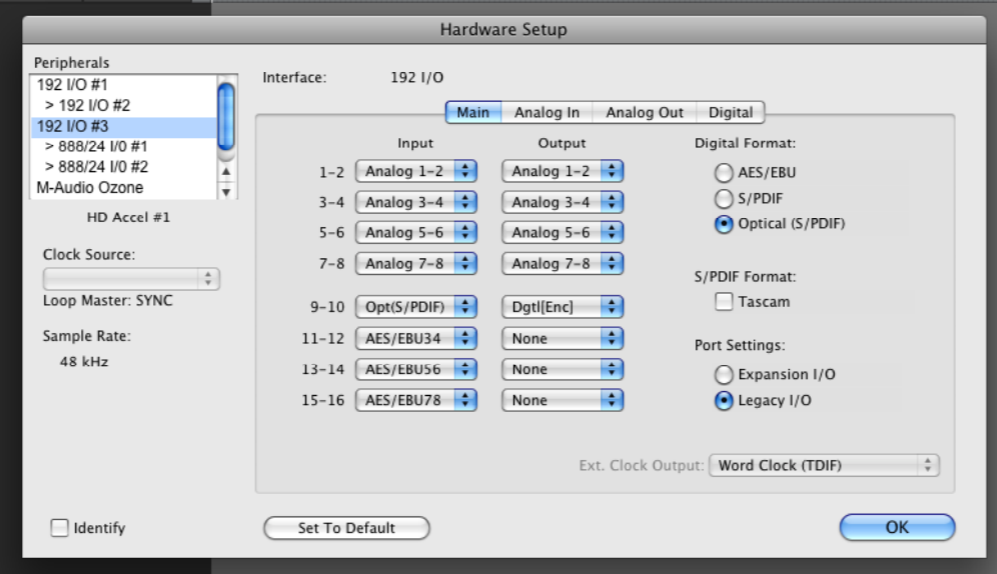Select S/PDIF digital format radio
Image resolution: width=997 pixels, height=574 pixels.
721,198
